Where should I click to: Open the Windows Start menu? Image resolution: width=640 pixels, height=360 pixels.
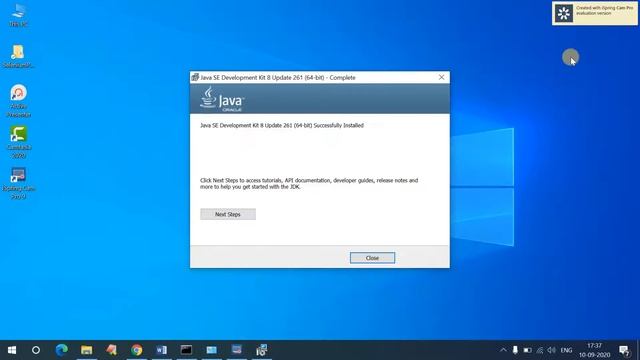coord(12,350)
